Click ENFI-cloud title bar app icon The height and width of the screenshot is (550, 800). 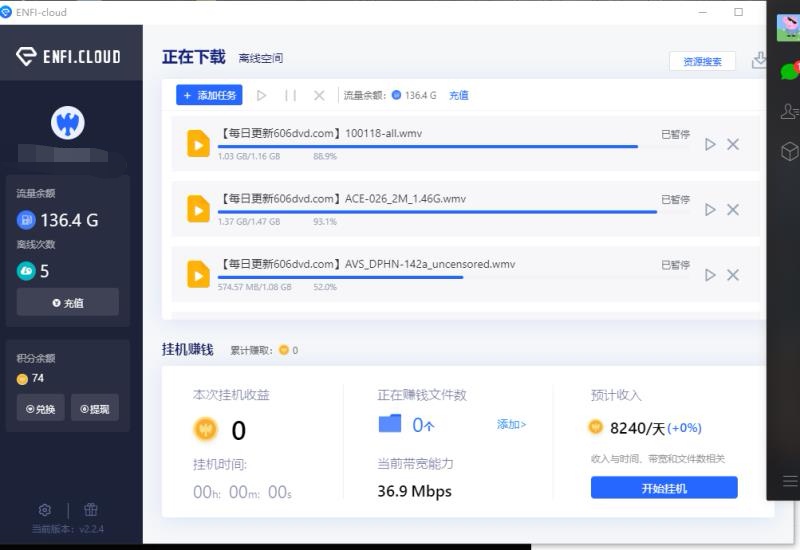point(6,12)
